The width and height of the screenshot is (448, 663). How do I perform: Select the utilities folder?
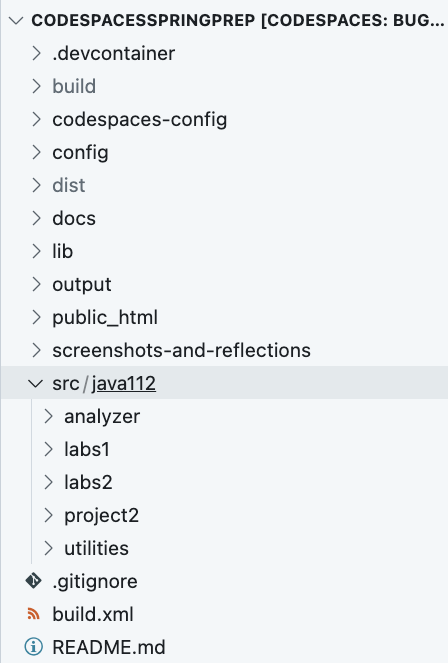click(224, 548)
